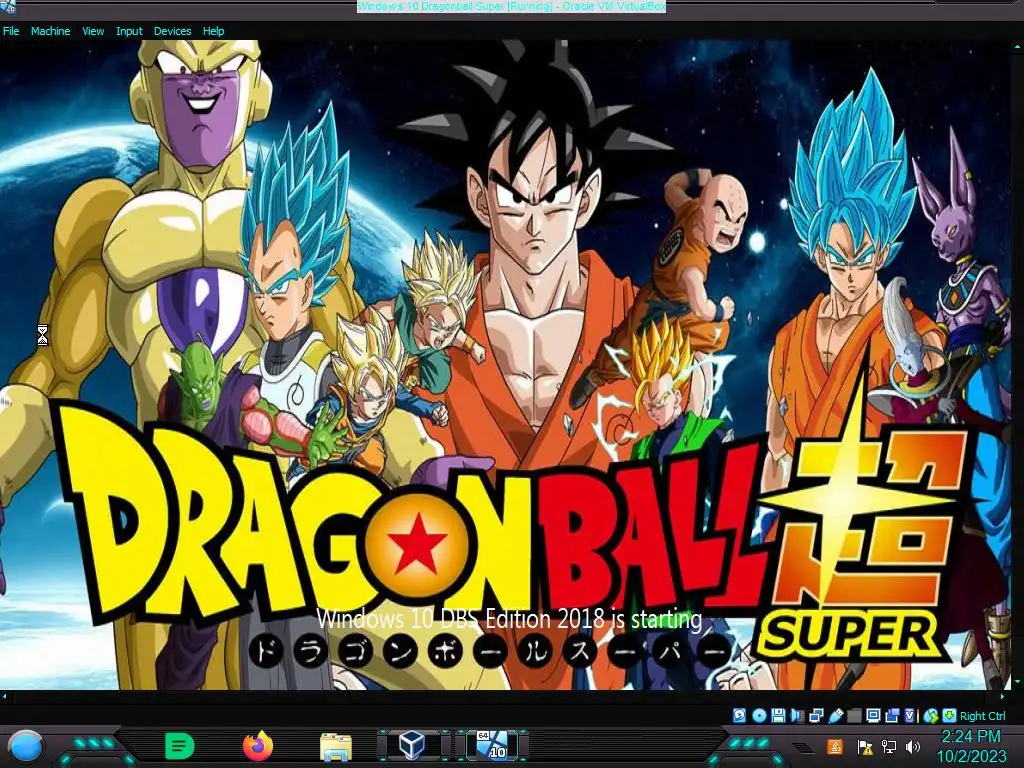Click the VirtualBox window title bar icon
The width and height of the screenshot is (1024, 768).
pos(8,7)
